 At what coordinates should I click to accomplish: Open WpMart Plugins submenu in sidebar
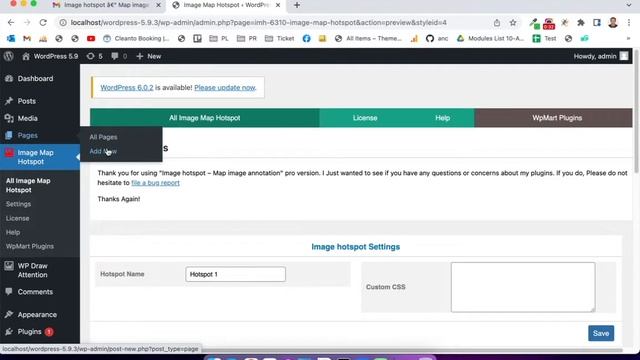(30, 246)
